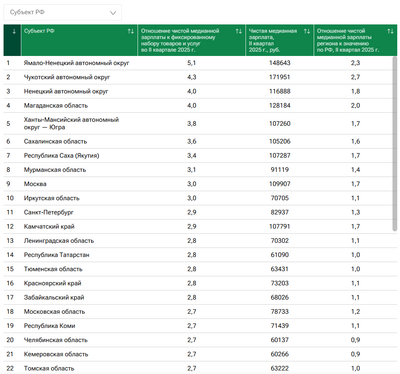The image size is (400, 374).
Task: Click the chevron arrow in Субъект РФ selector
Action: pos(113,13)
